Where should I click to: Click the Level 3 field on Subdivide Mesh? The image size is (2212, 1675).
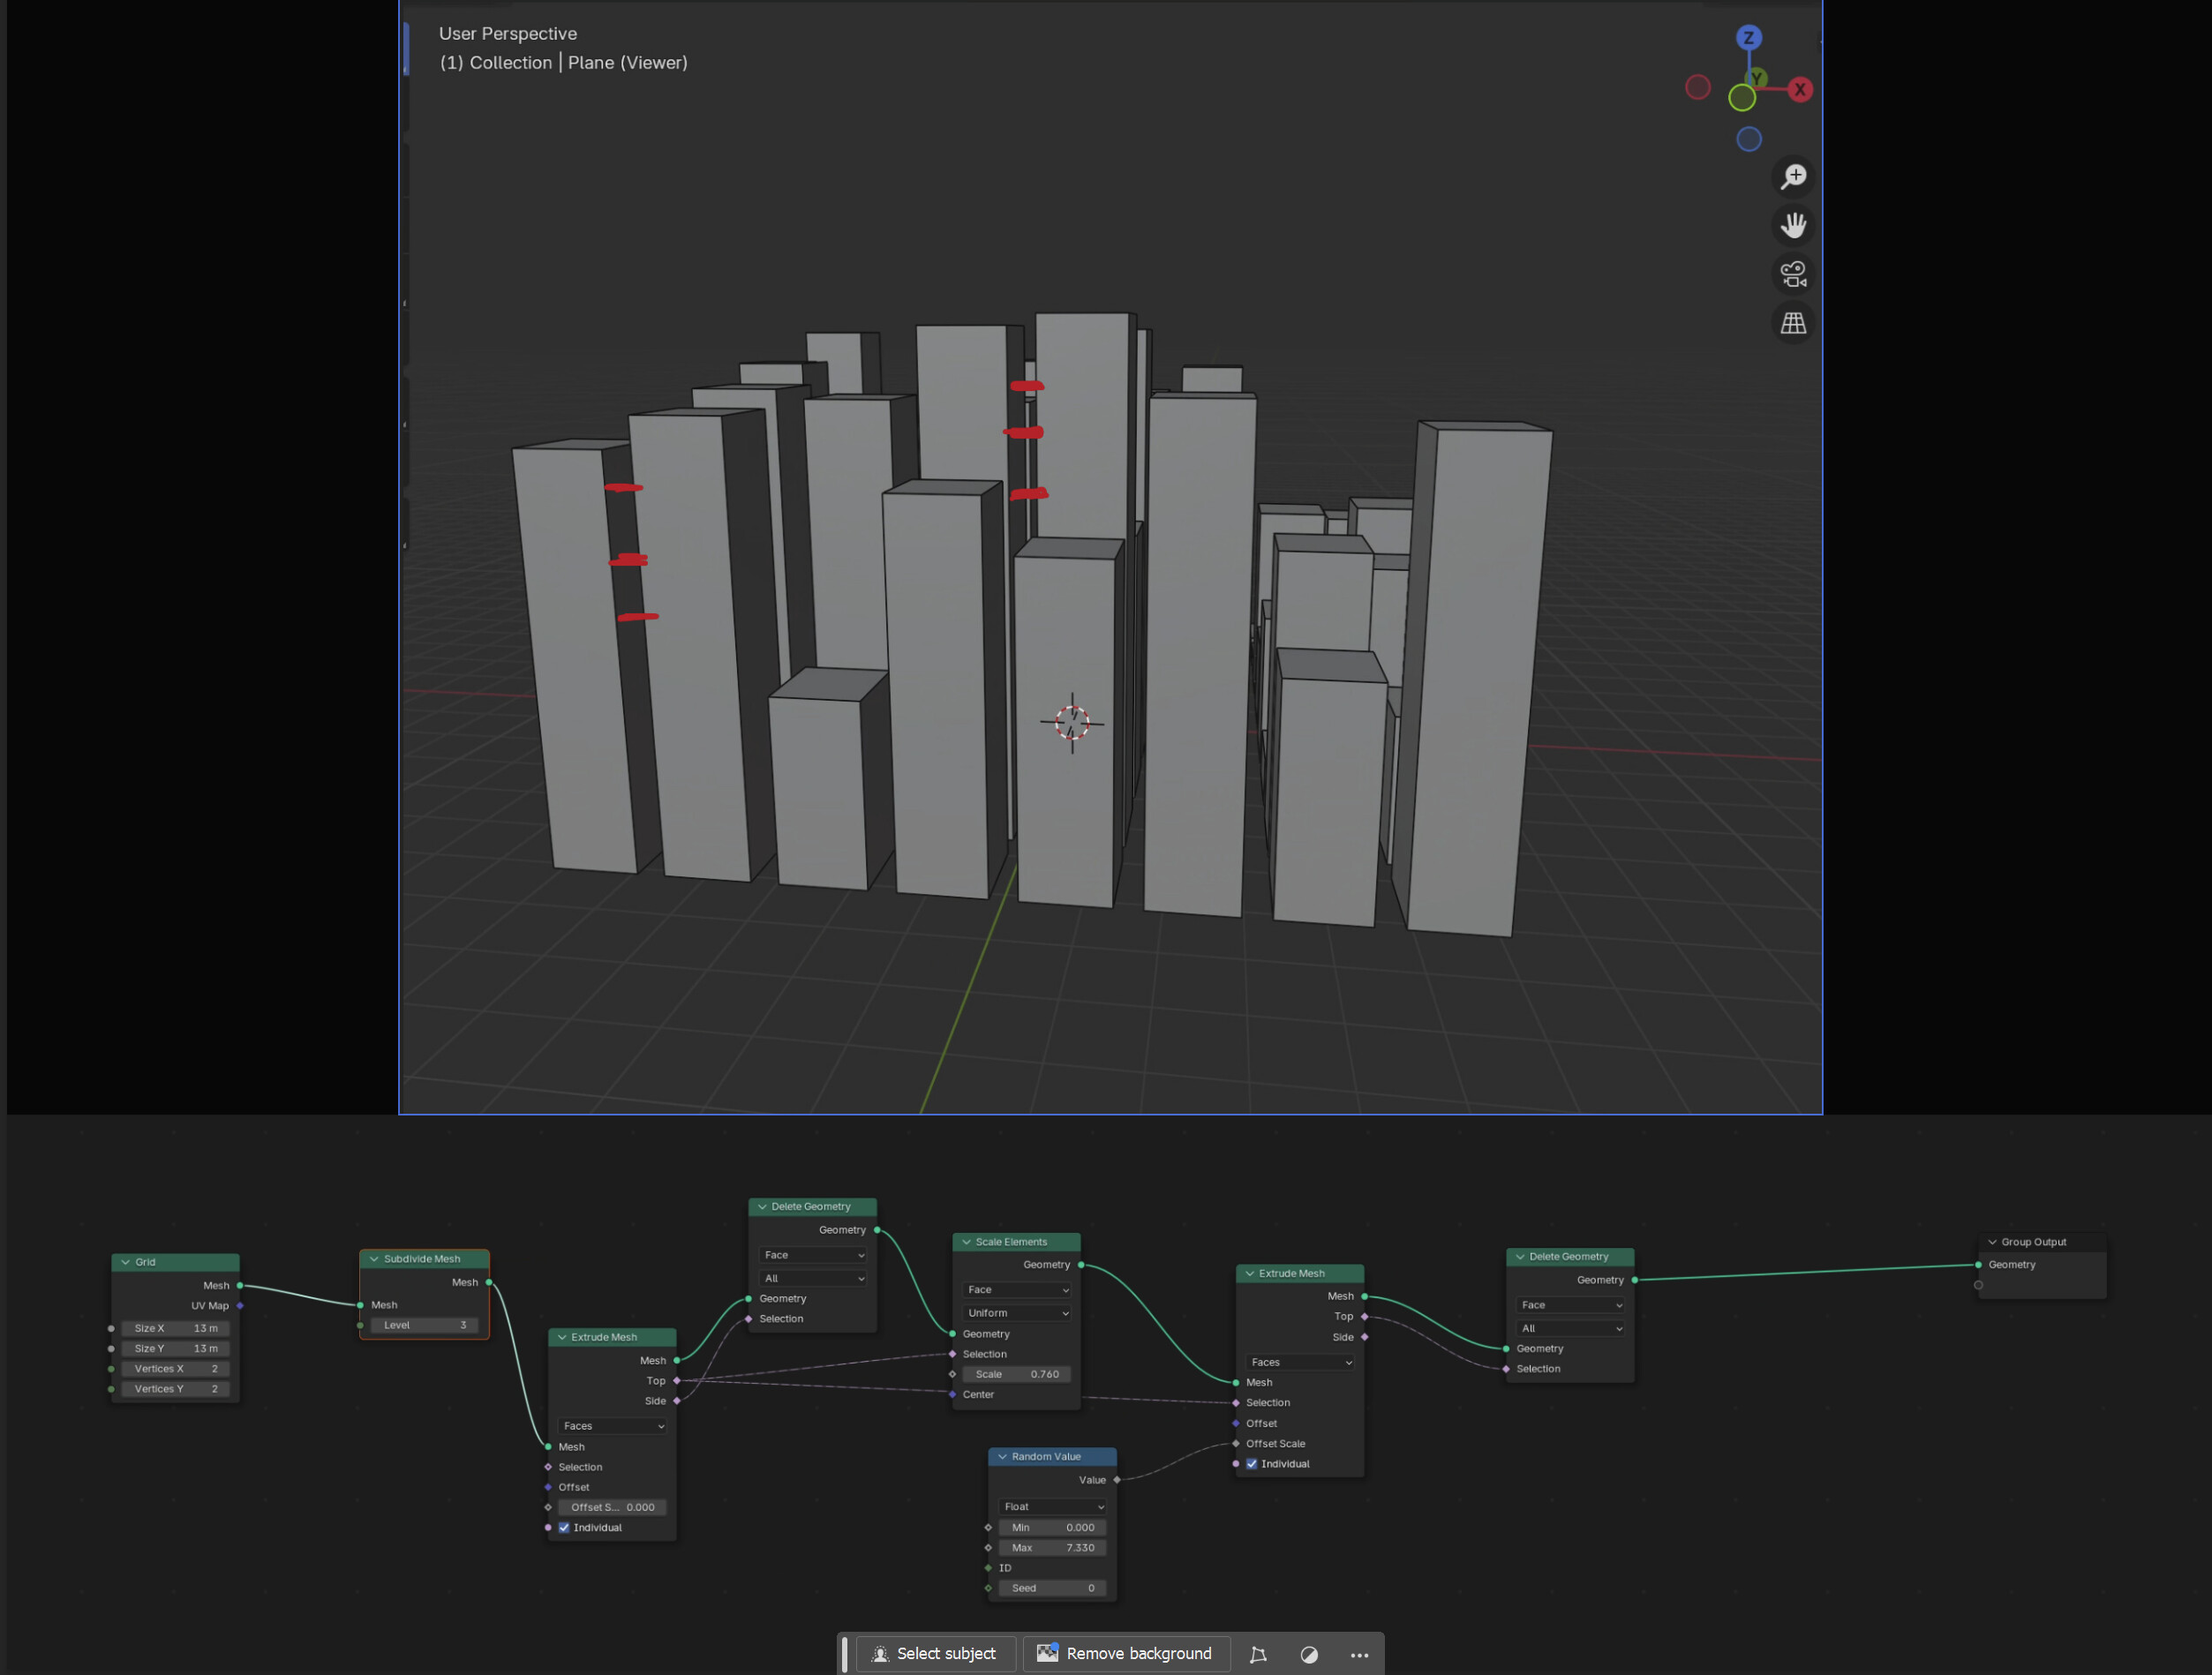click(425, 1325)
